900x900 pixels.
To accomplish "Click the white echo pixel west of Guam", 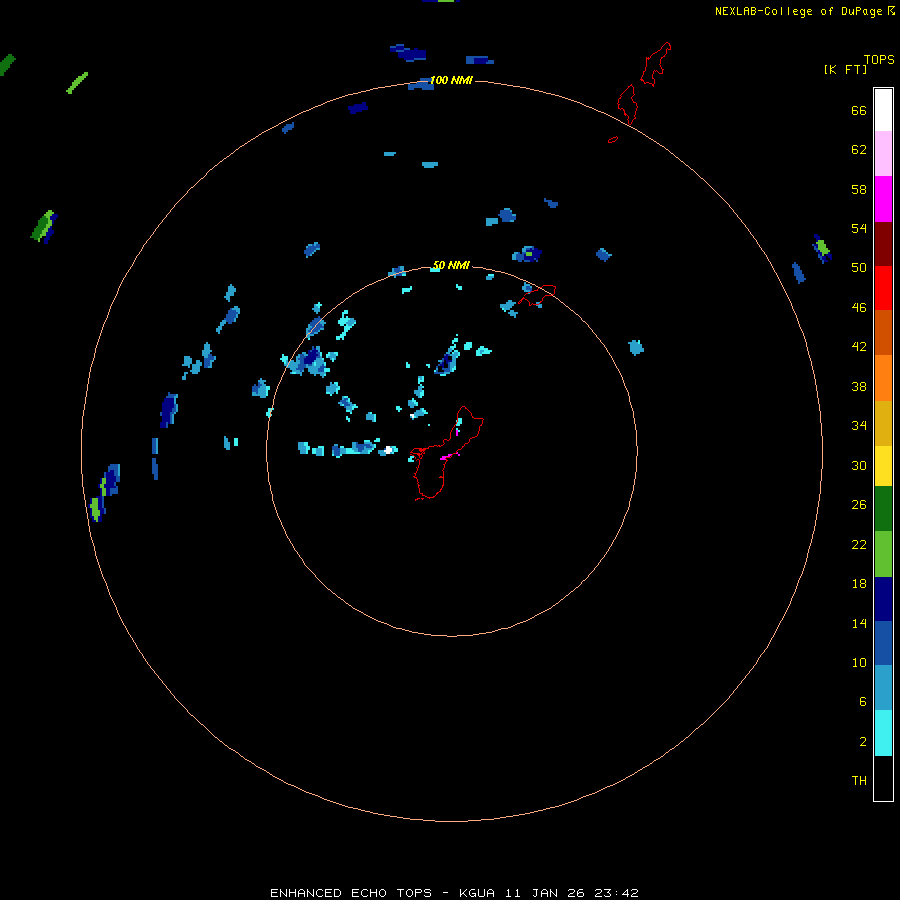I will (x=389, y=449).
